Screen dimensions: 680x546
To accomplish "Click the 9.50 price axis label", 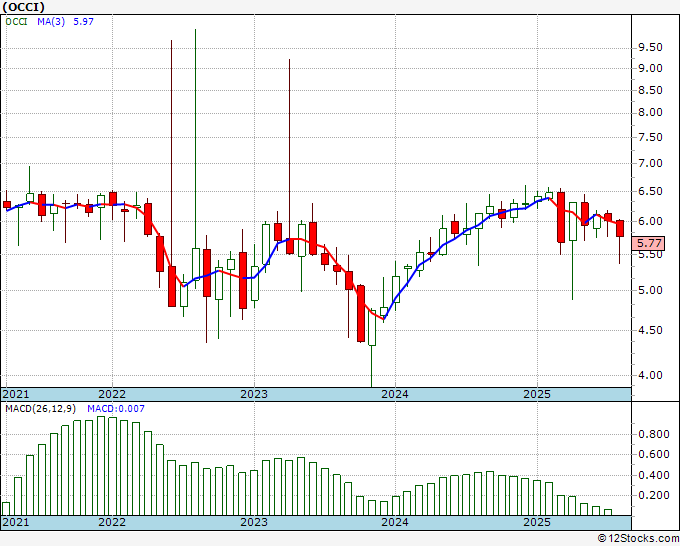I will tap(650, 47).
